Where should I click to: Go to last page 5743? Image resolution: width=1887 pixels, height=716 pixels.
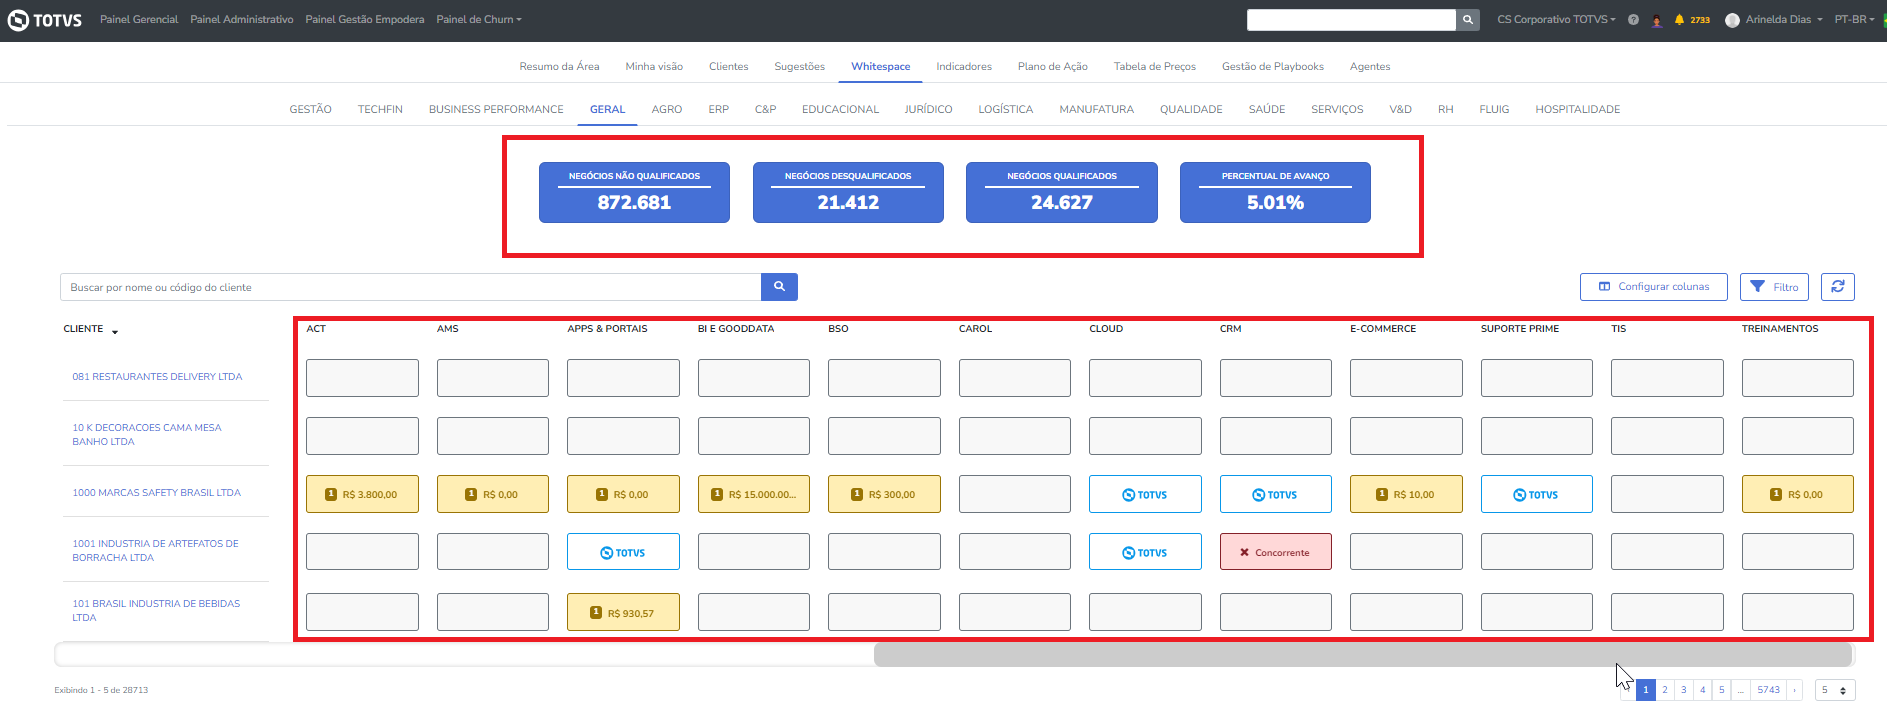pyautogui.click(x=1769, y=690)
